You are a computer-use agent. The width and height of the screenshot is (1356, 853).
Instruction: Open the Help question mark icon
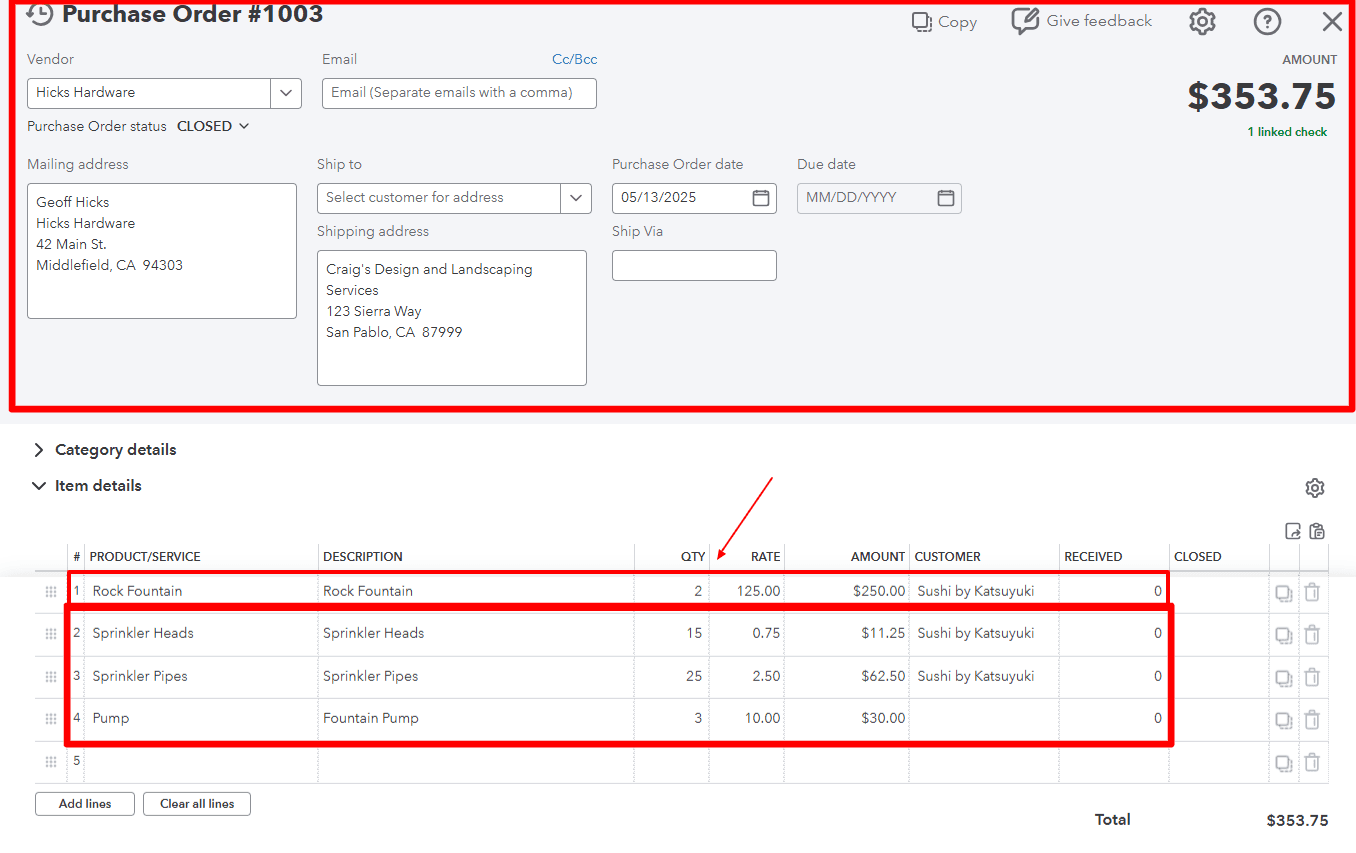point(1267,21)
